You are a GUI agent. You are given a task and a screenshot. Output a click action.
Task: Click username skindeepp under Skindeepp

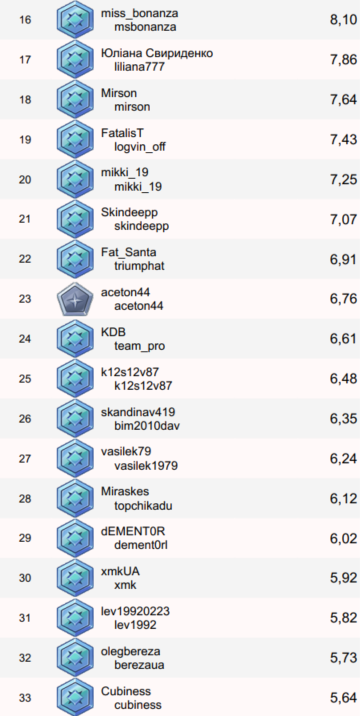(x=141, y=226)
